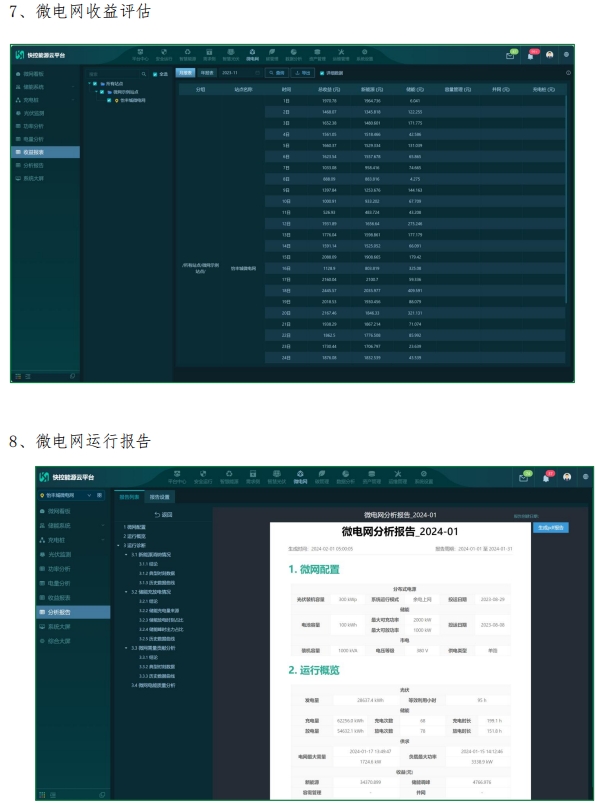
Task: Collapse 微网示例站点 tree node arrow
Action: point(96,92)
